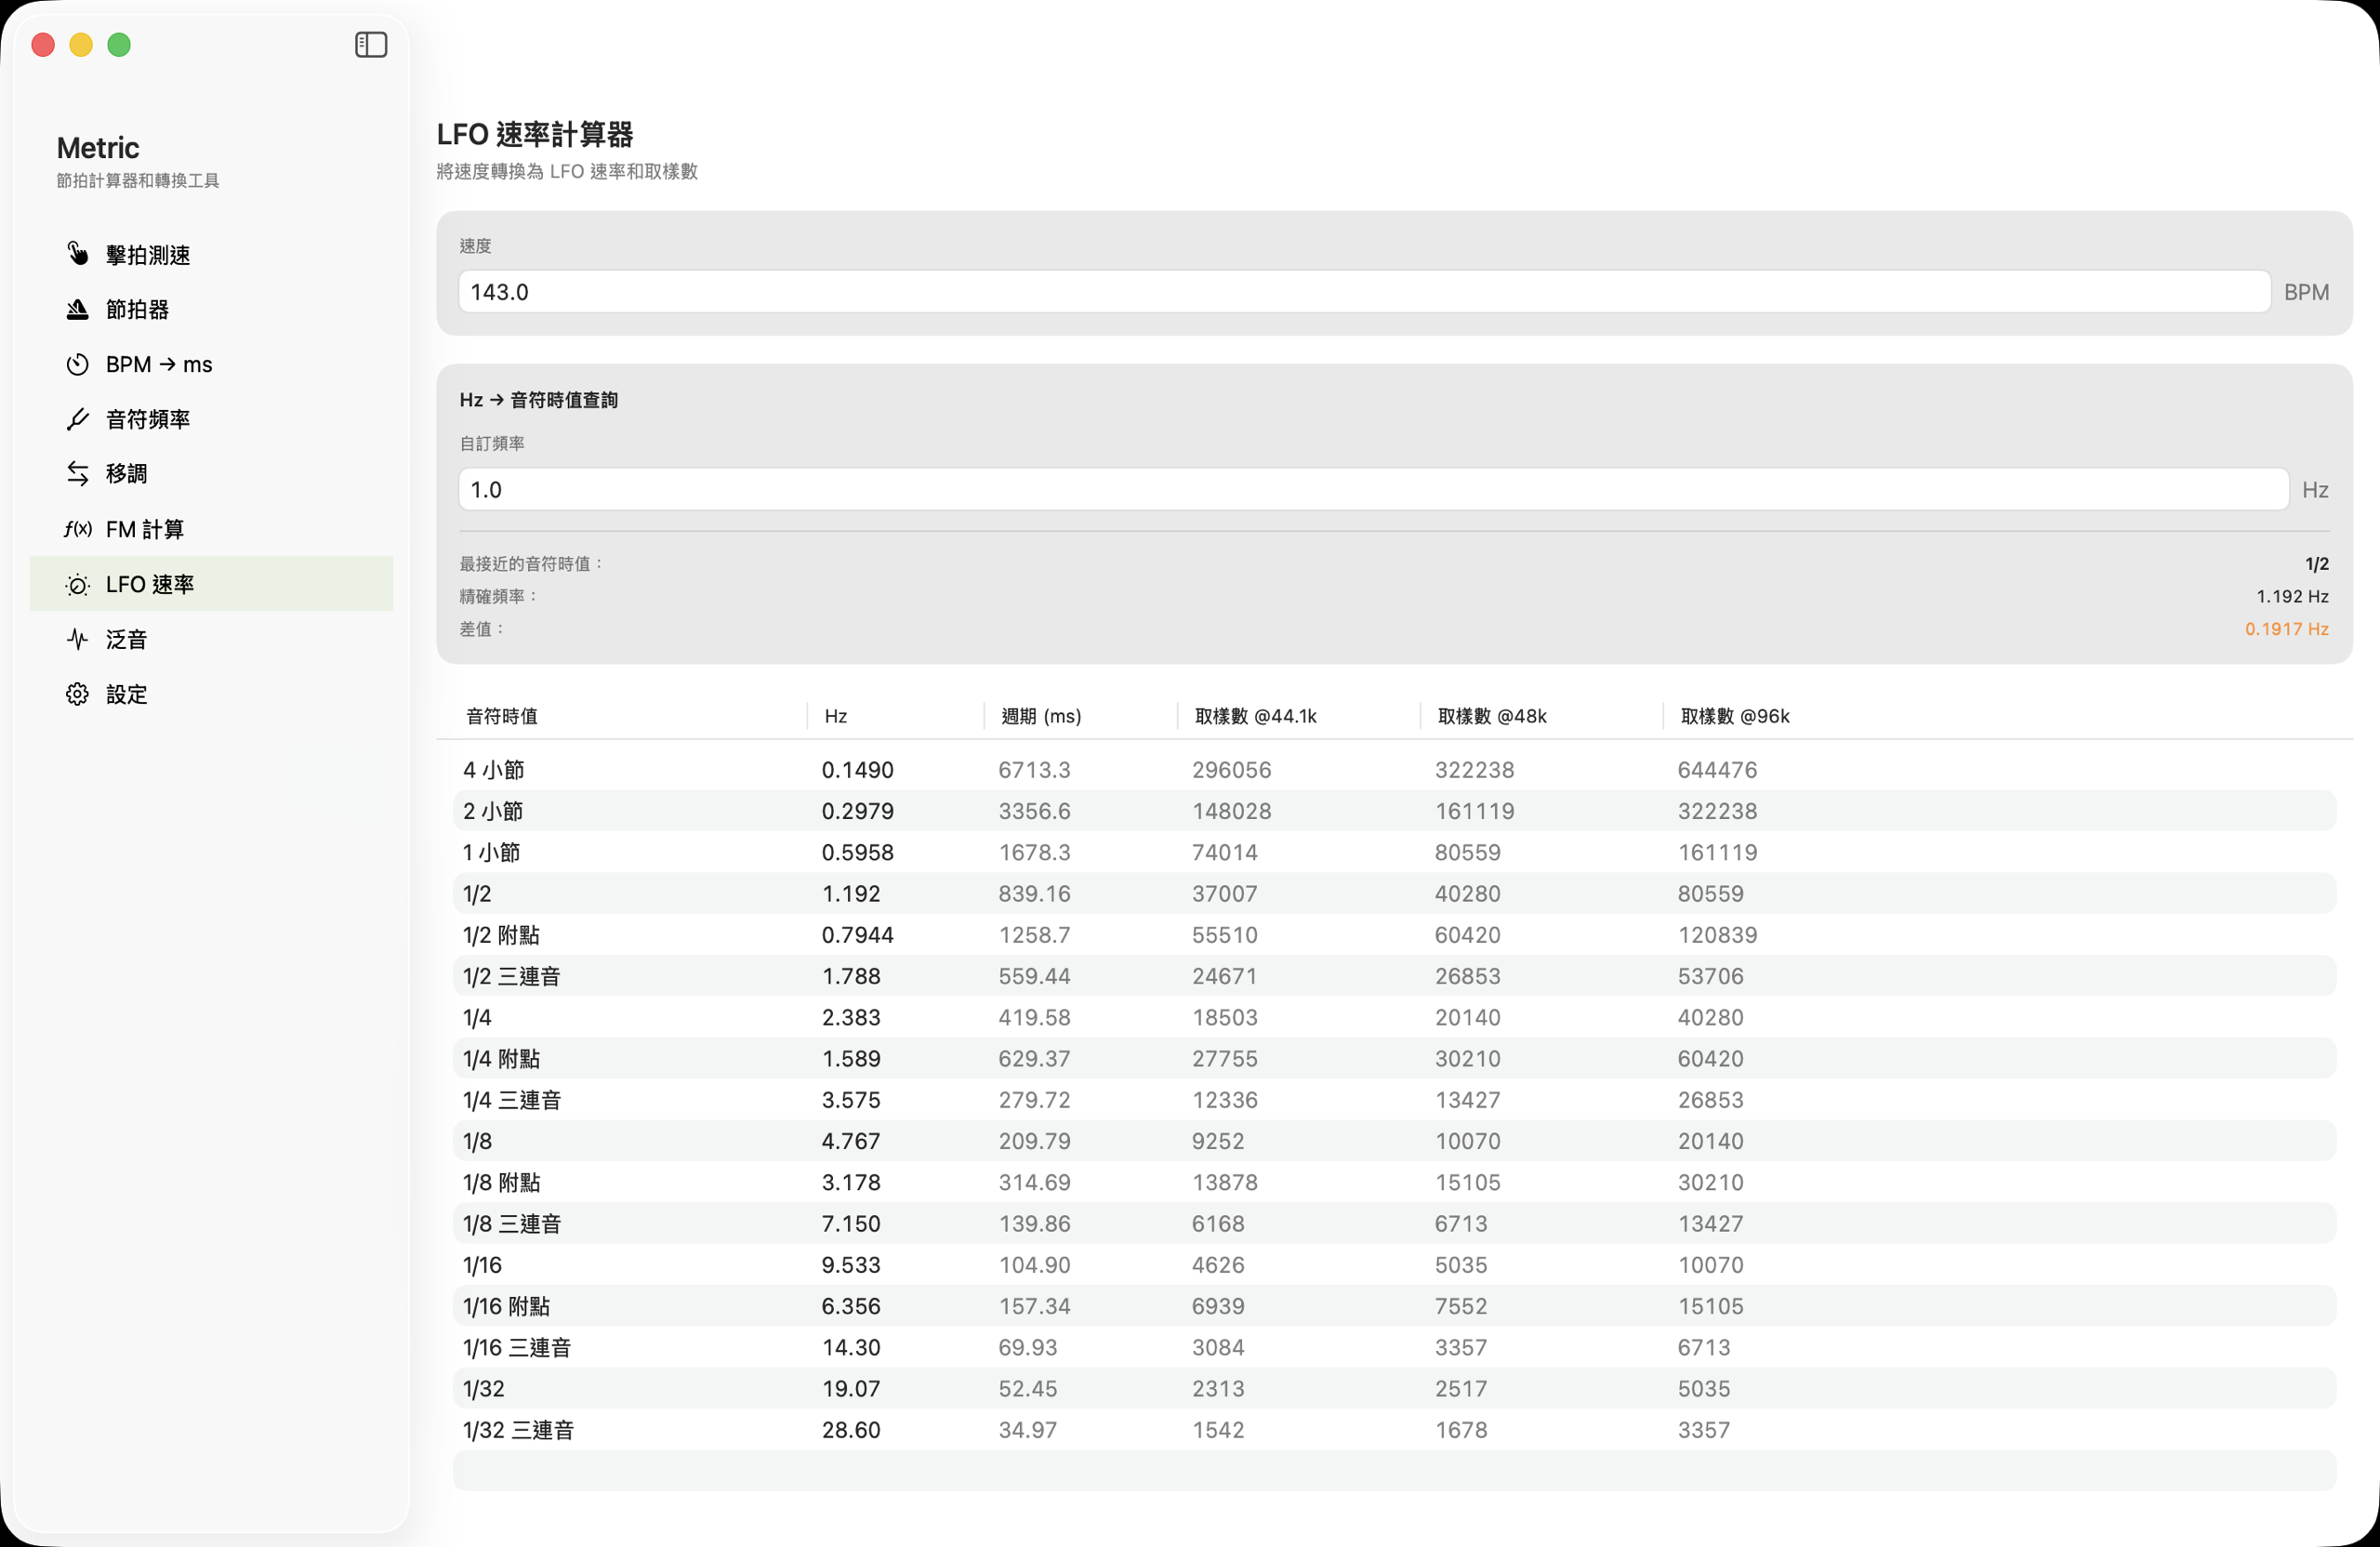Click sample count 20140 in @48k column
This screenshot has height=1547, width=2380.
[x=1467, y=1018]
